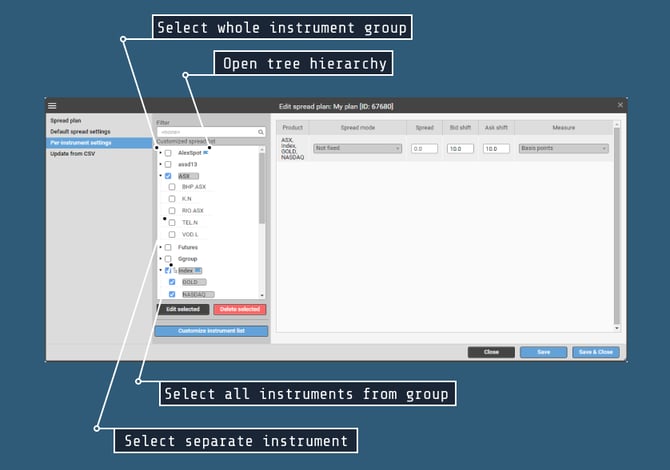Click the Bid shift input field
670x470 pixels.
point(461,148)
